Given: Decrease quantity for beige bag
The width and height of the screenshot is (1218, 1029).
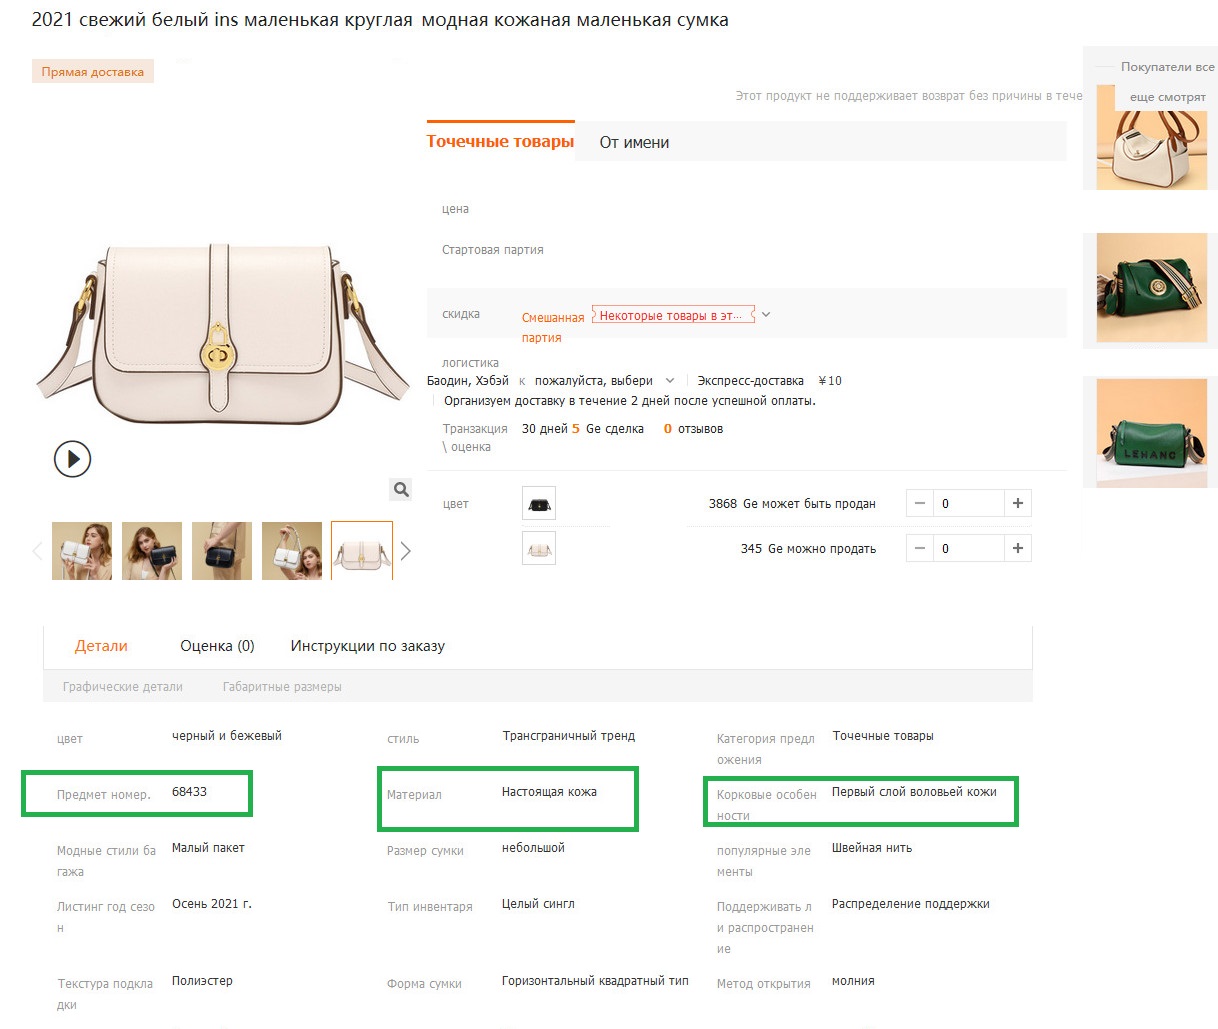Looking at the screenshot, I should [920, 548].
